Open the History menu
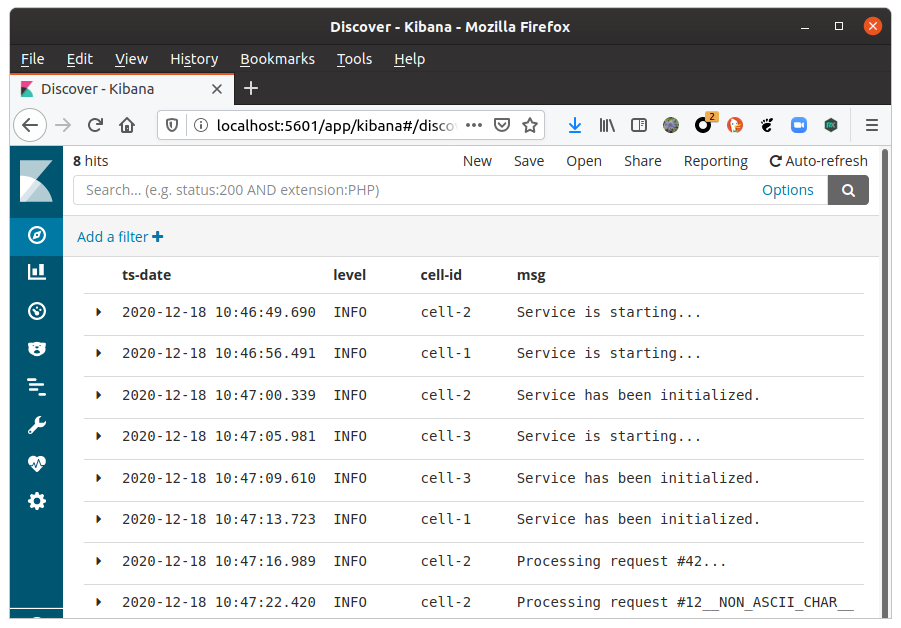Screen dimensions: 901x628 pos(194,59)
